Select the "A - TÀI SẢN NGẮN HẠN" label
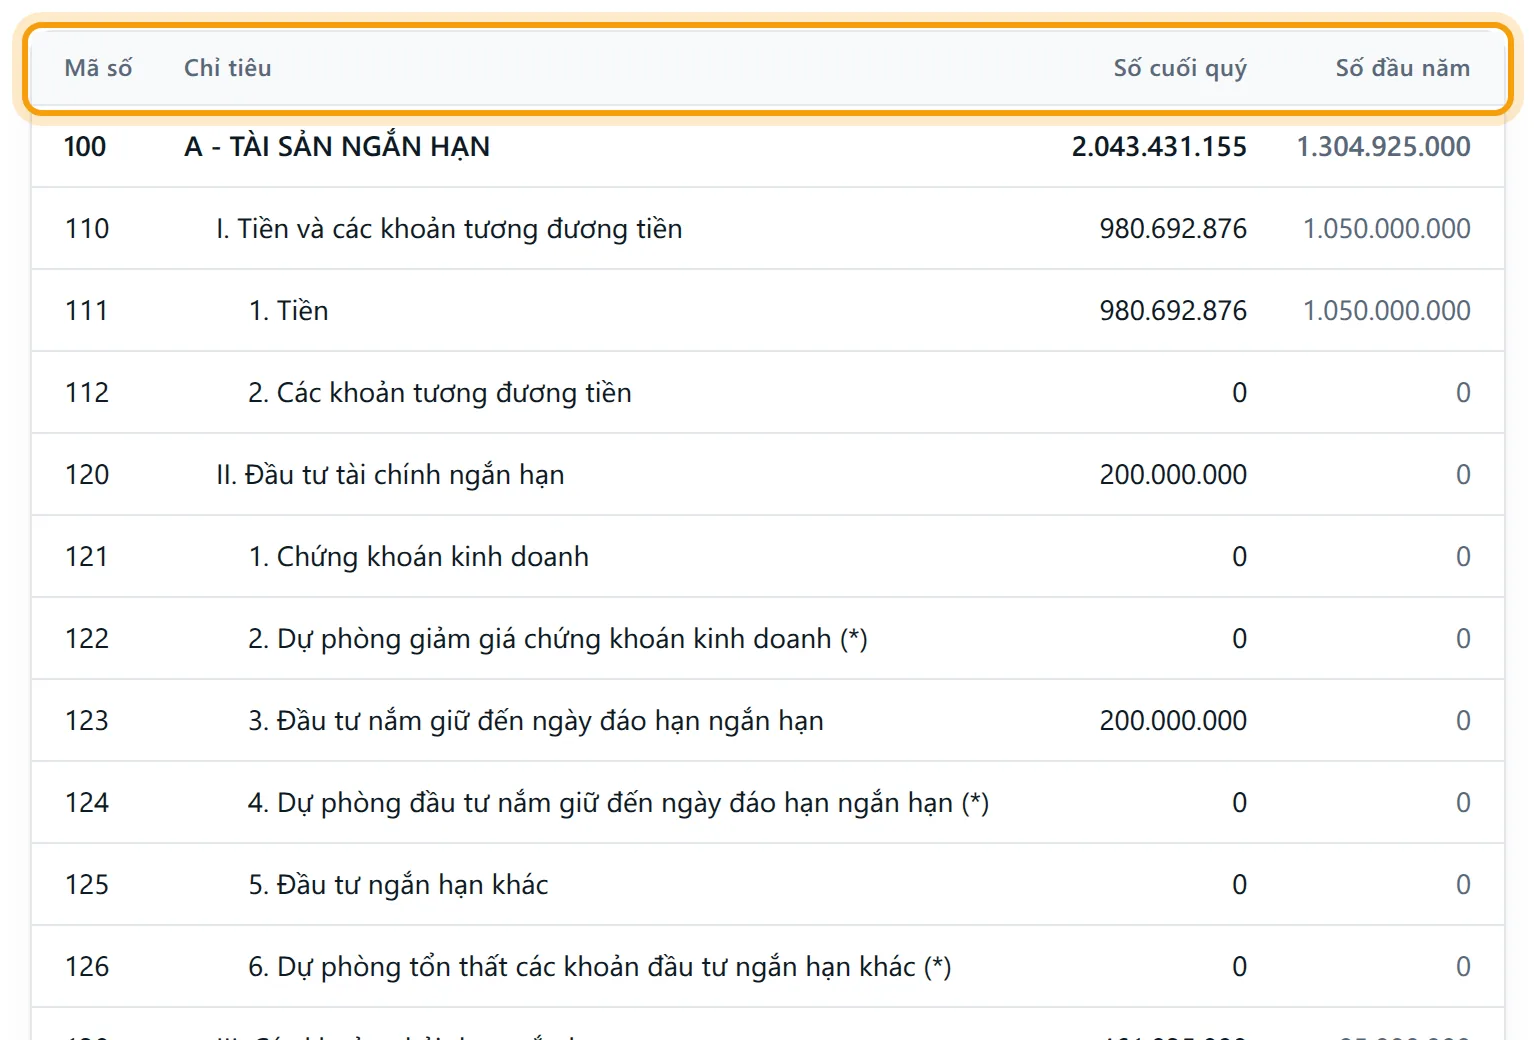The height and width of the screenshot is (1040, 1534). (x=337, y=147)
